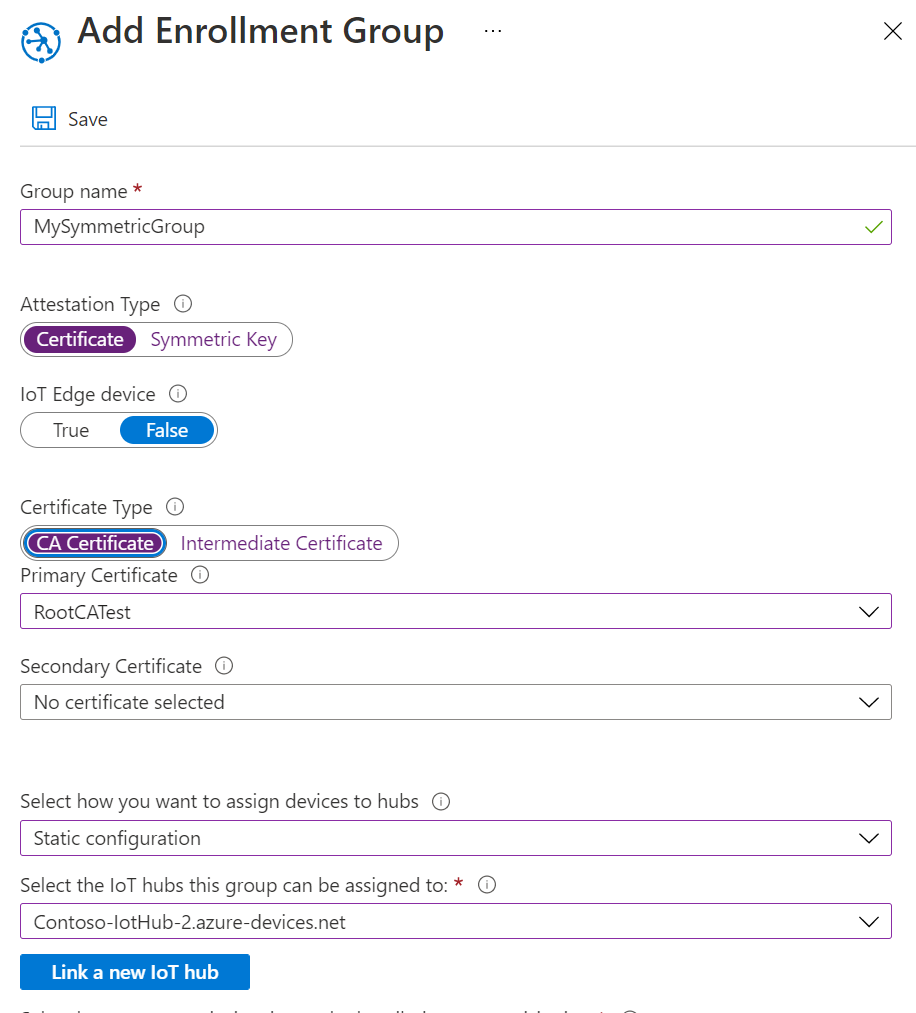916x1013 pixels.
Task: Expand the Primary Certificate dropdown
Action: [868, 611]
